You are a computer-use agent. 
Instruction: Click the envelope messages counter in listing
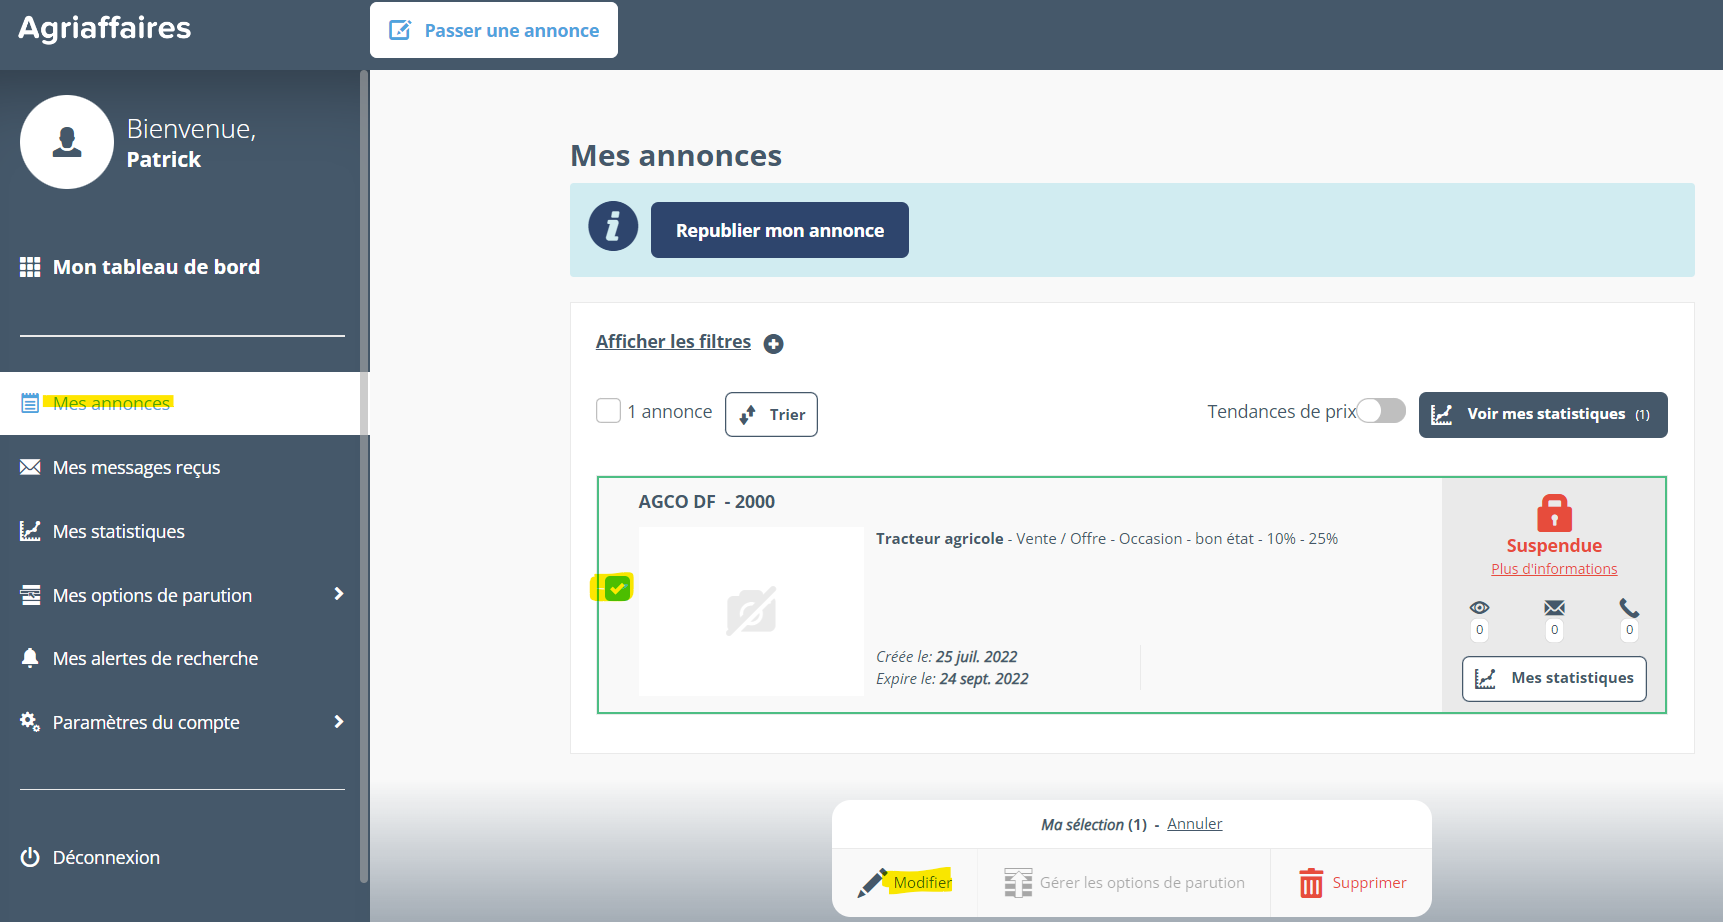click(x=1554, y=608)
